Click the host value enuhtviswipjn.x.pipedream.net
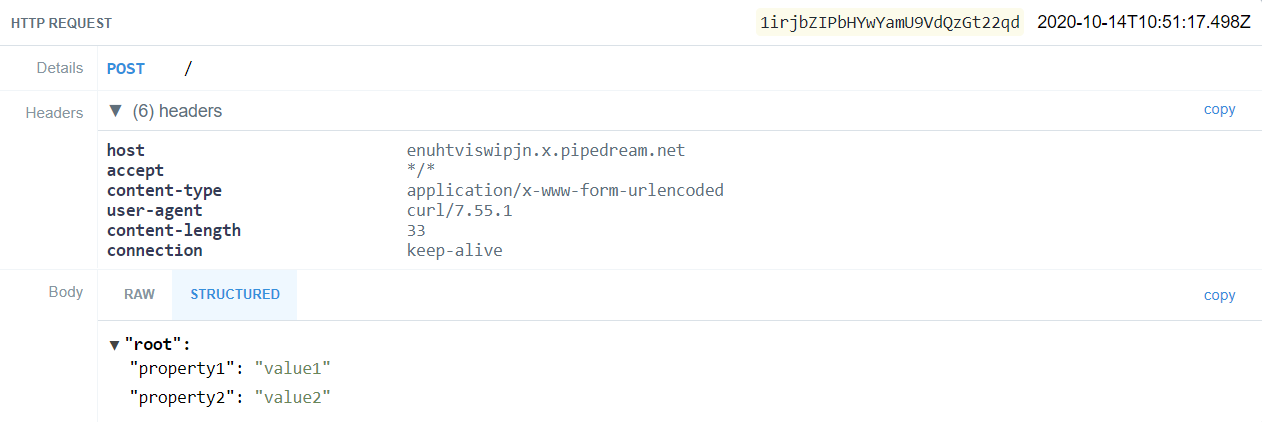The image size is (1262, 422). point(545,150)
